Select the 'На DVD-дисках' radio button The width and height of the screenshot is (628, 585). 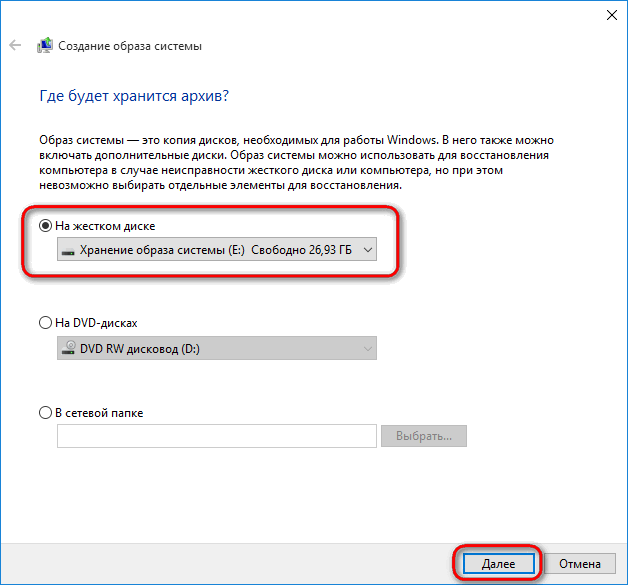click(45, 323)
